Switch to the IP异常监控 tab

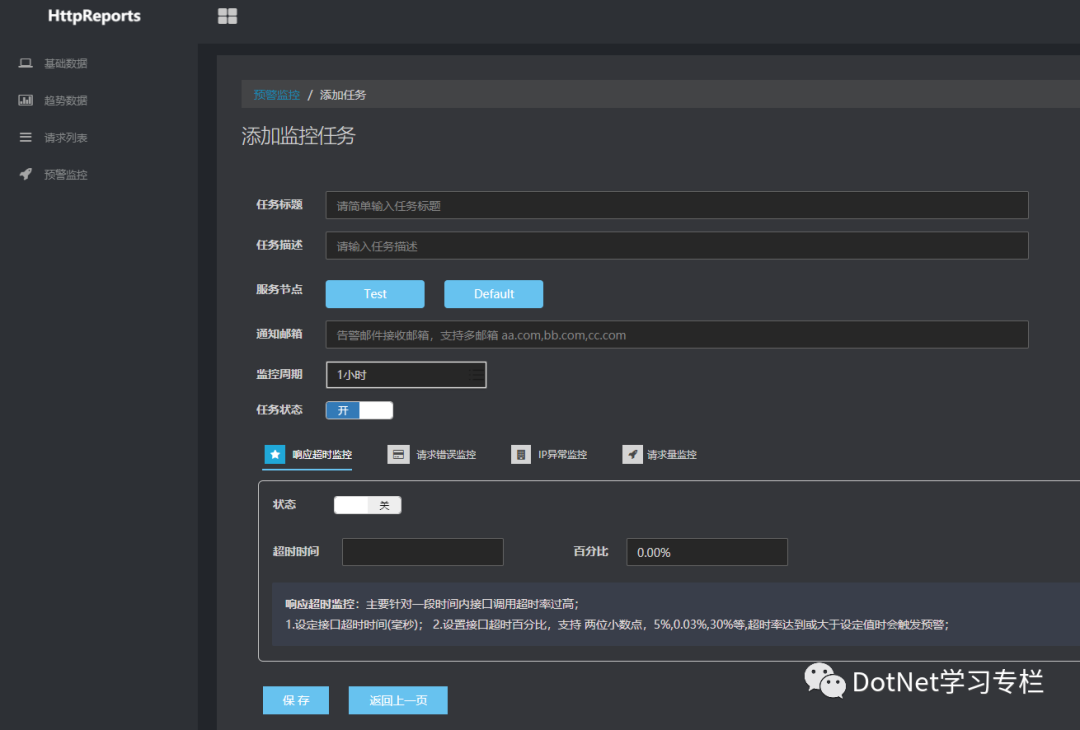[549, 455]
